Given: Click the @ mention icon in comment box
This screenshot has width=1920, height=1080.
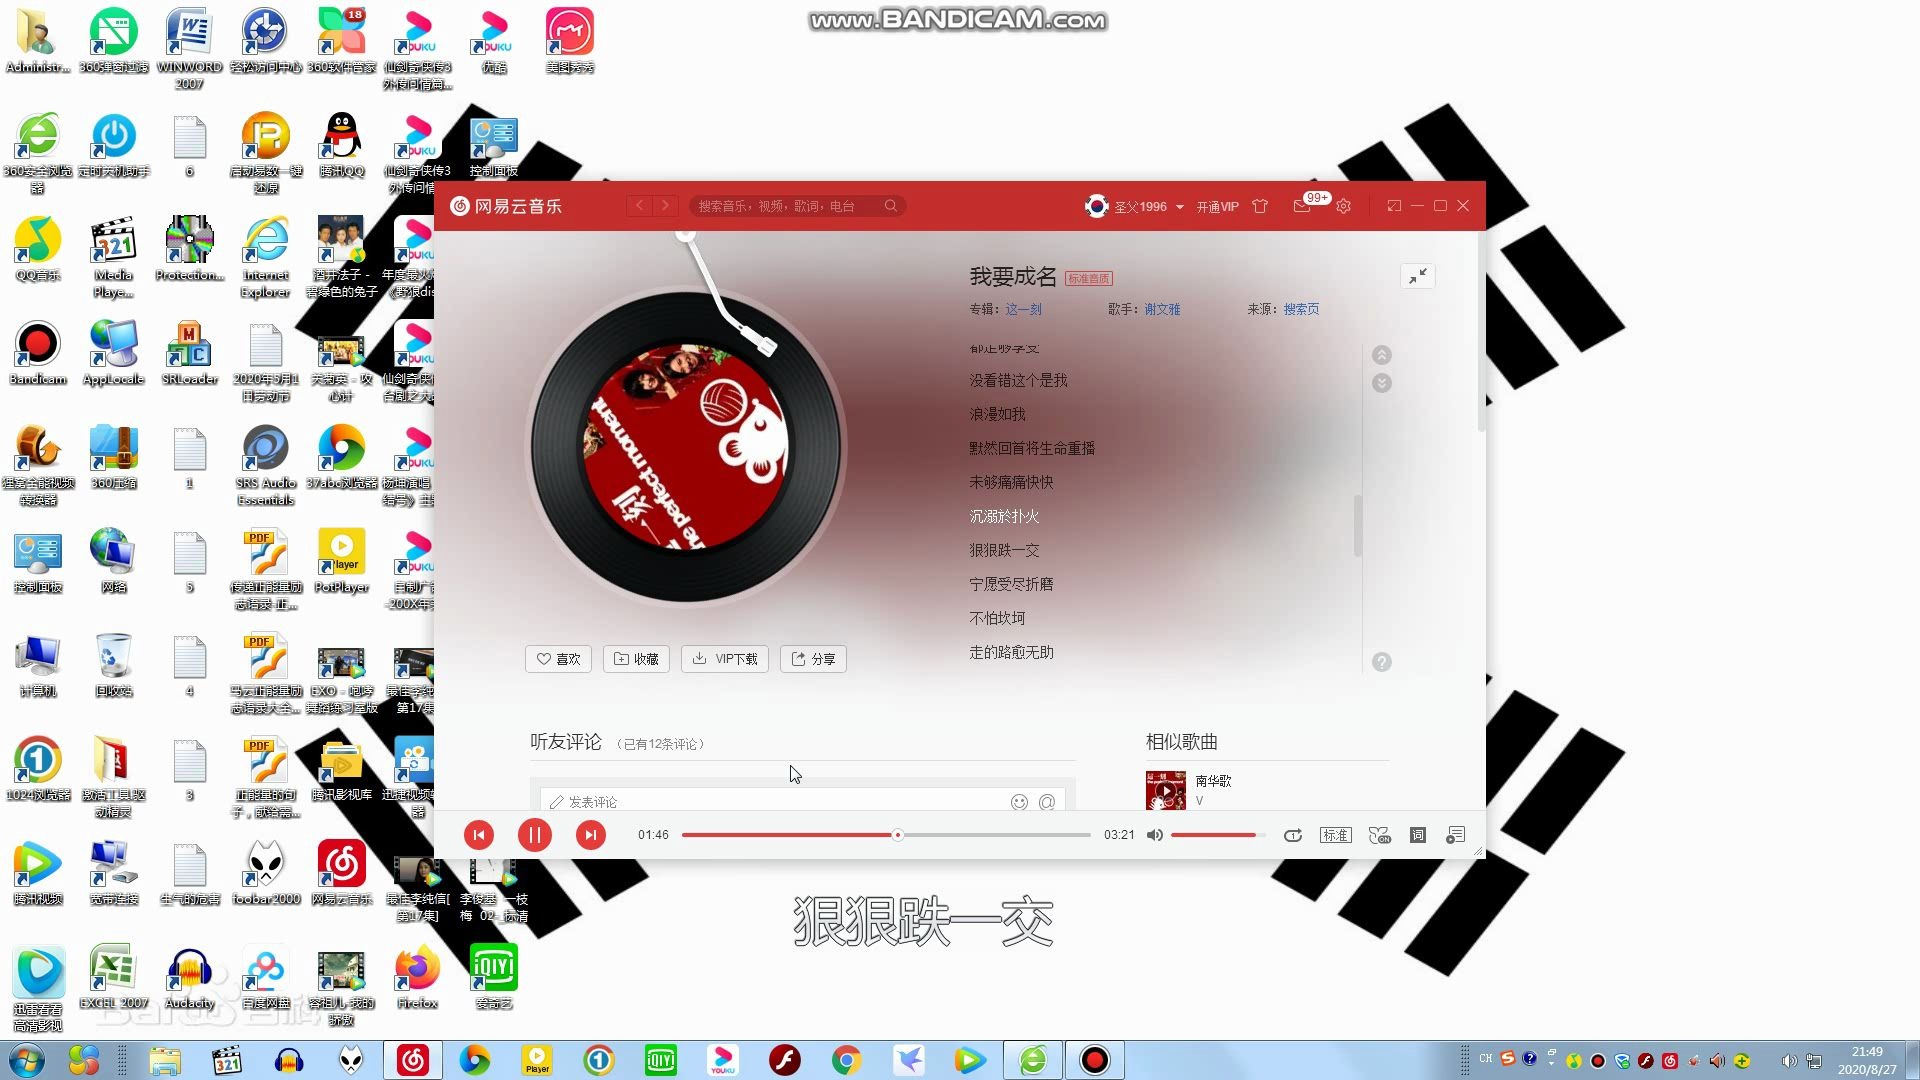Looking at the screenshot, I should (x=1047, y=802).
